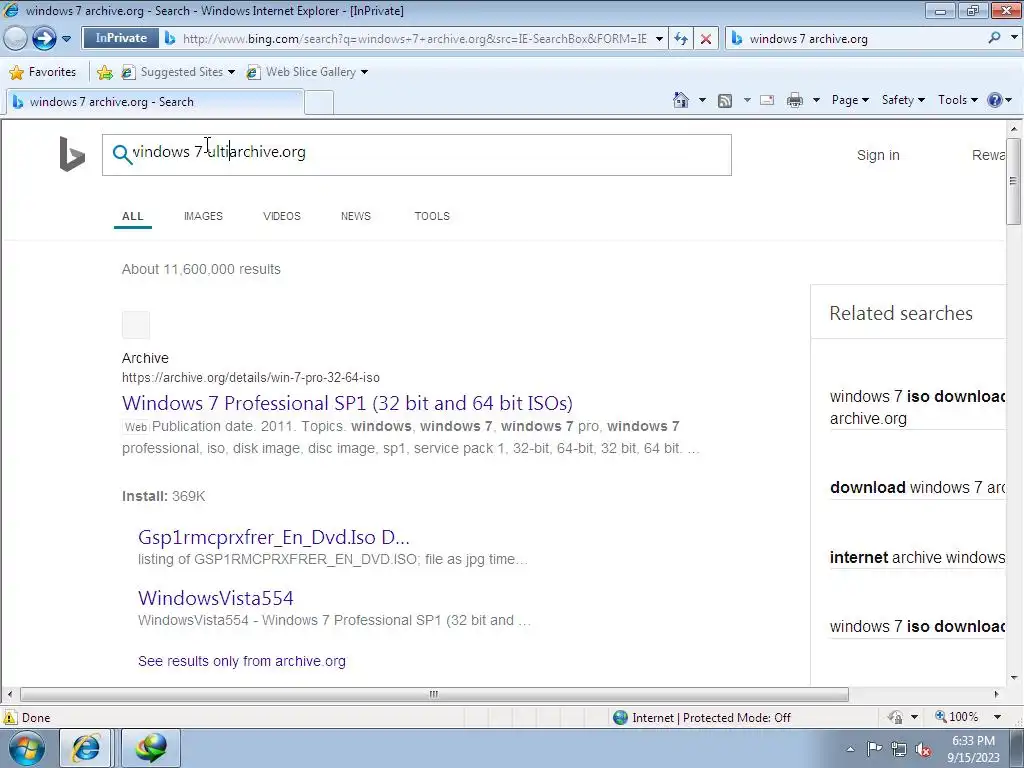Open the WindowsVista554 sub-link

(x=216, y=598)
